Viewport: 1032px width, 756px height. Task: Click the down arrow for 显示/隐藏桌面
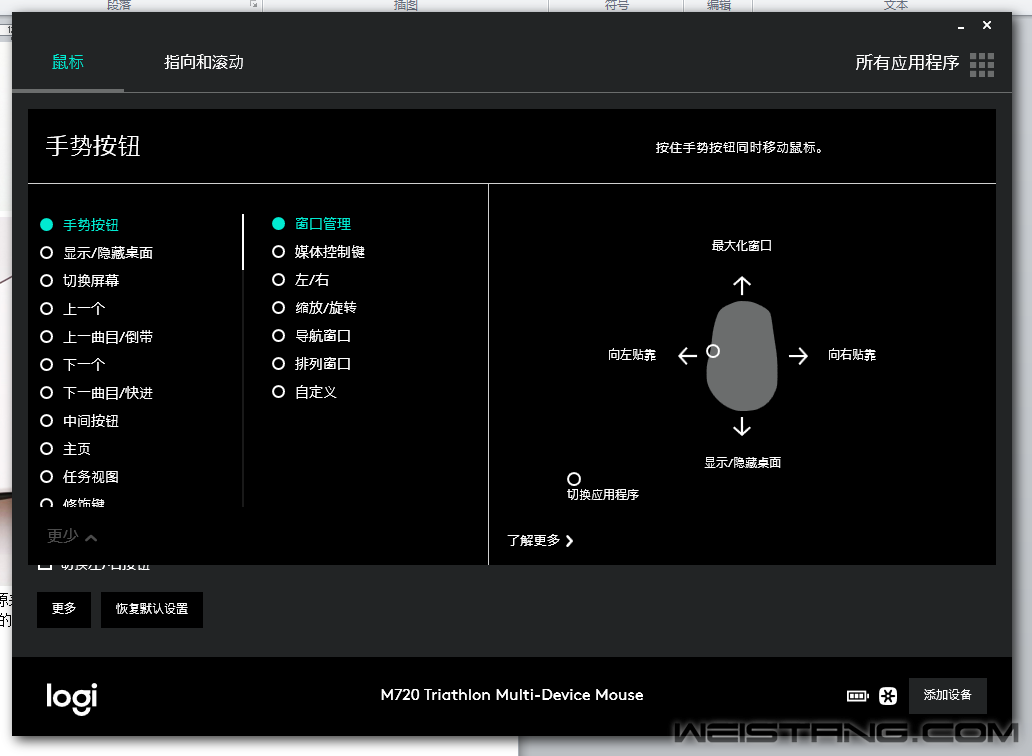pyautogui.click(x=742, y=426)
